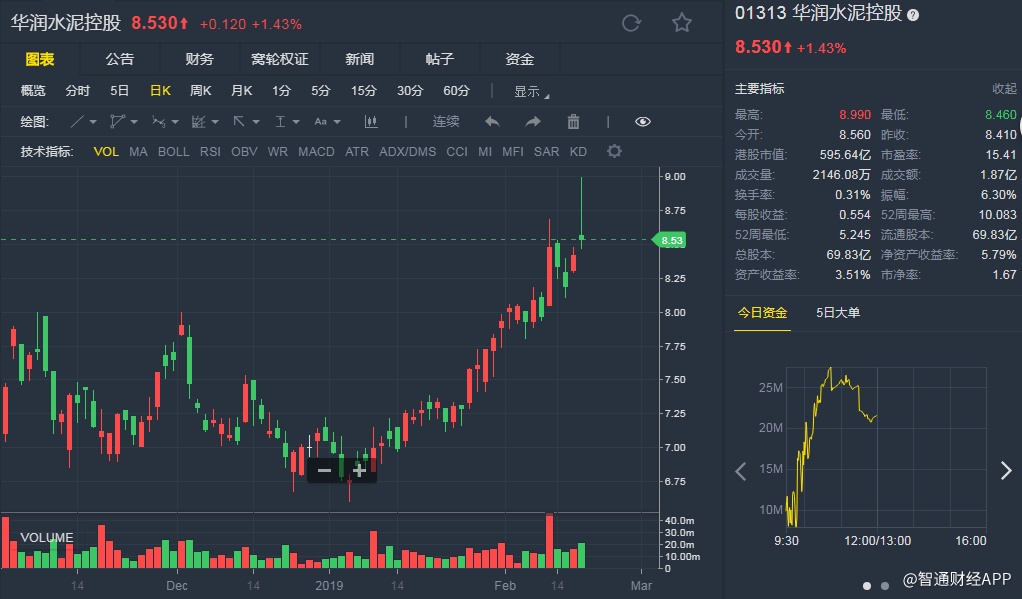Go to previous funds chart with left arrow
This screenshot has height=599, width=1022.
[x=740, y=471]
